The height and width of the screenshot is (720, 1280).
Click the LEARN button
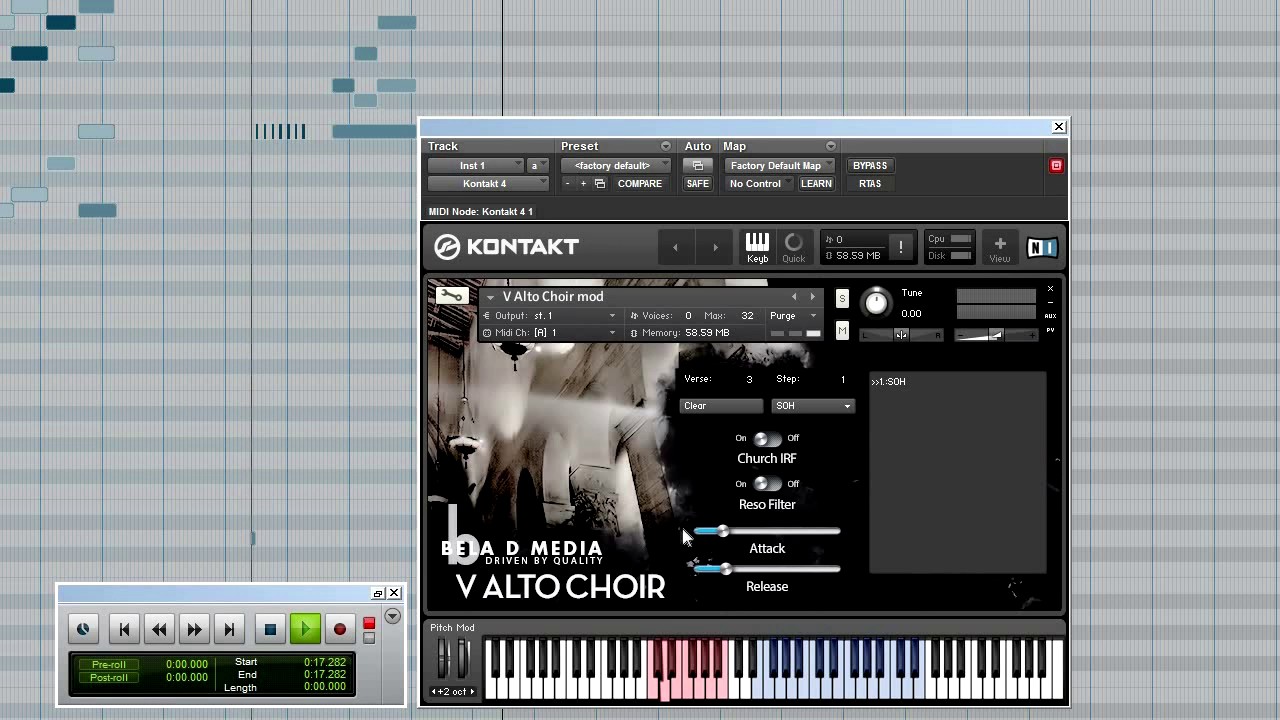(x=816, y=184)
